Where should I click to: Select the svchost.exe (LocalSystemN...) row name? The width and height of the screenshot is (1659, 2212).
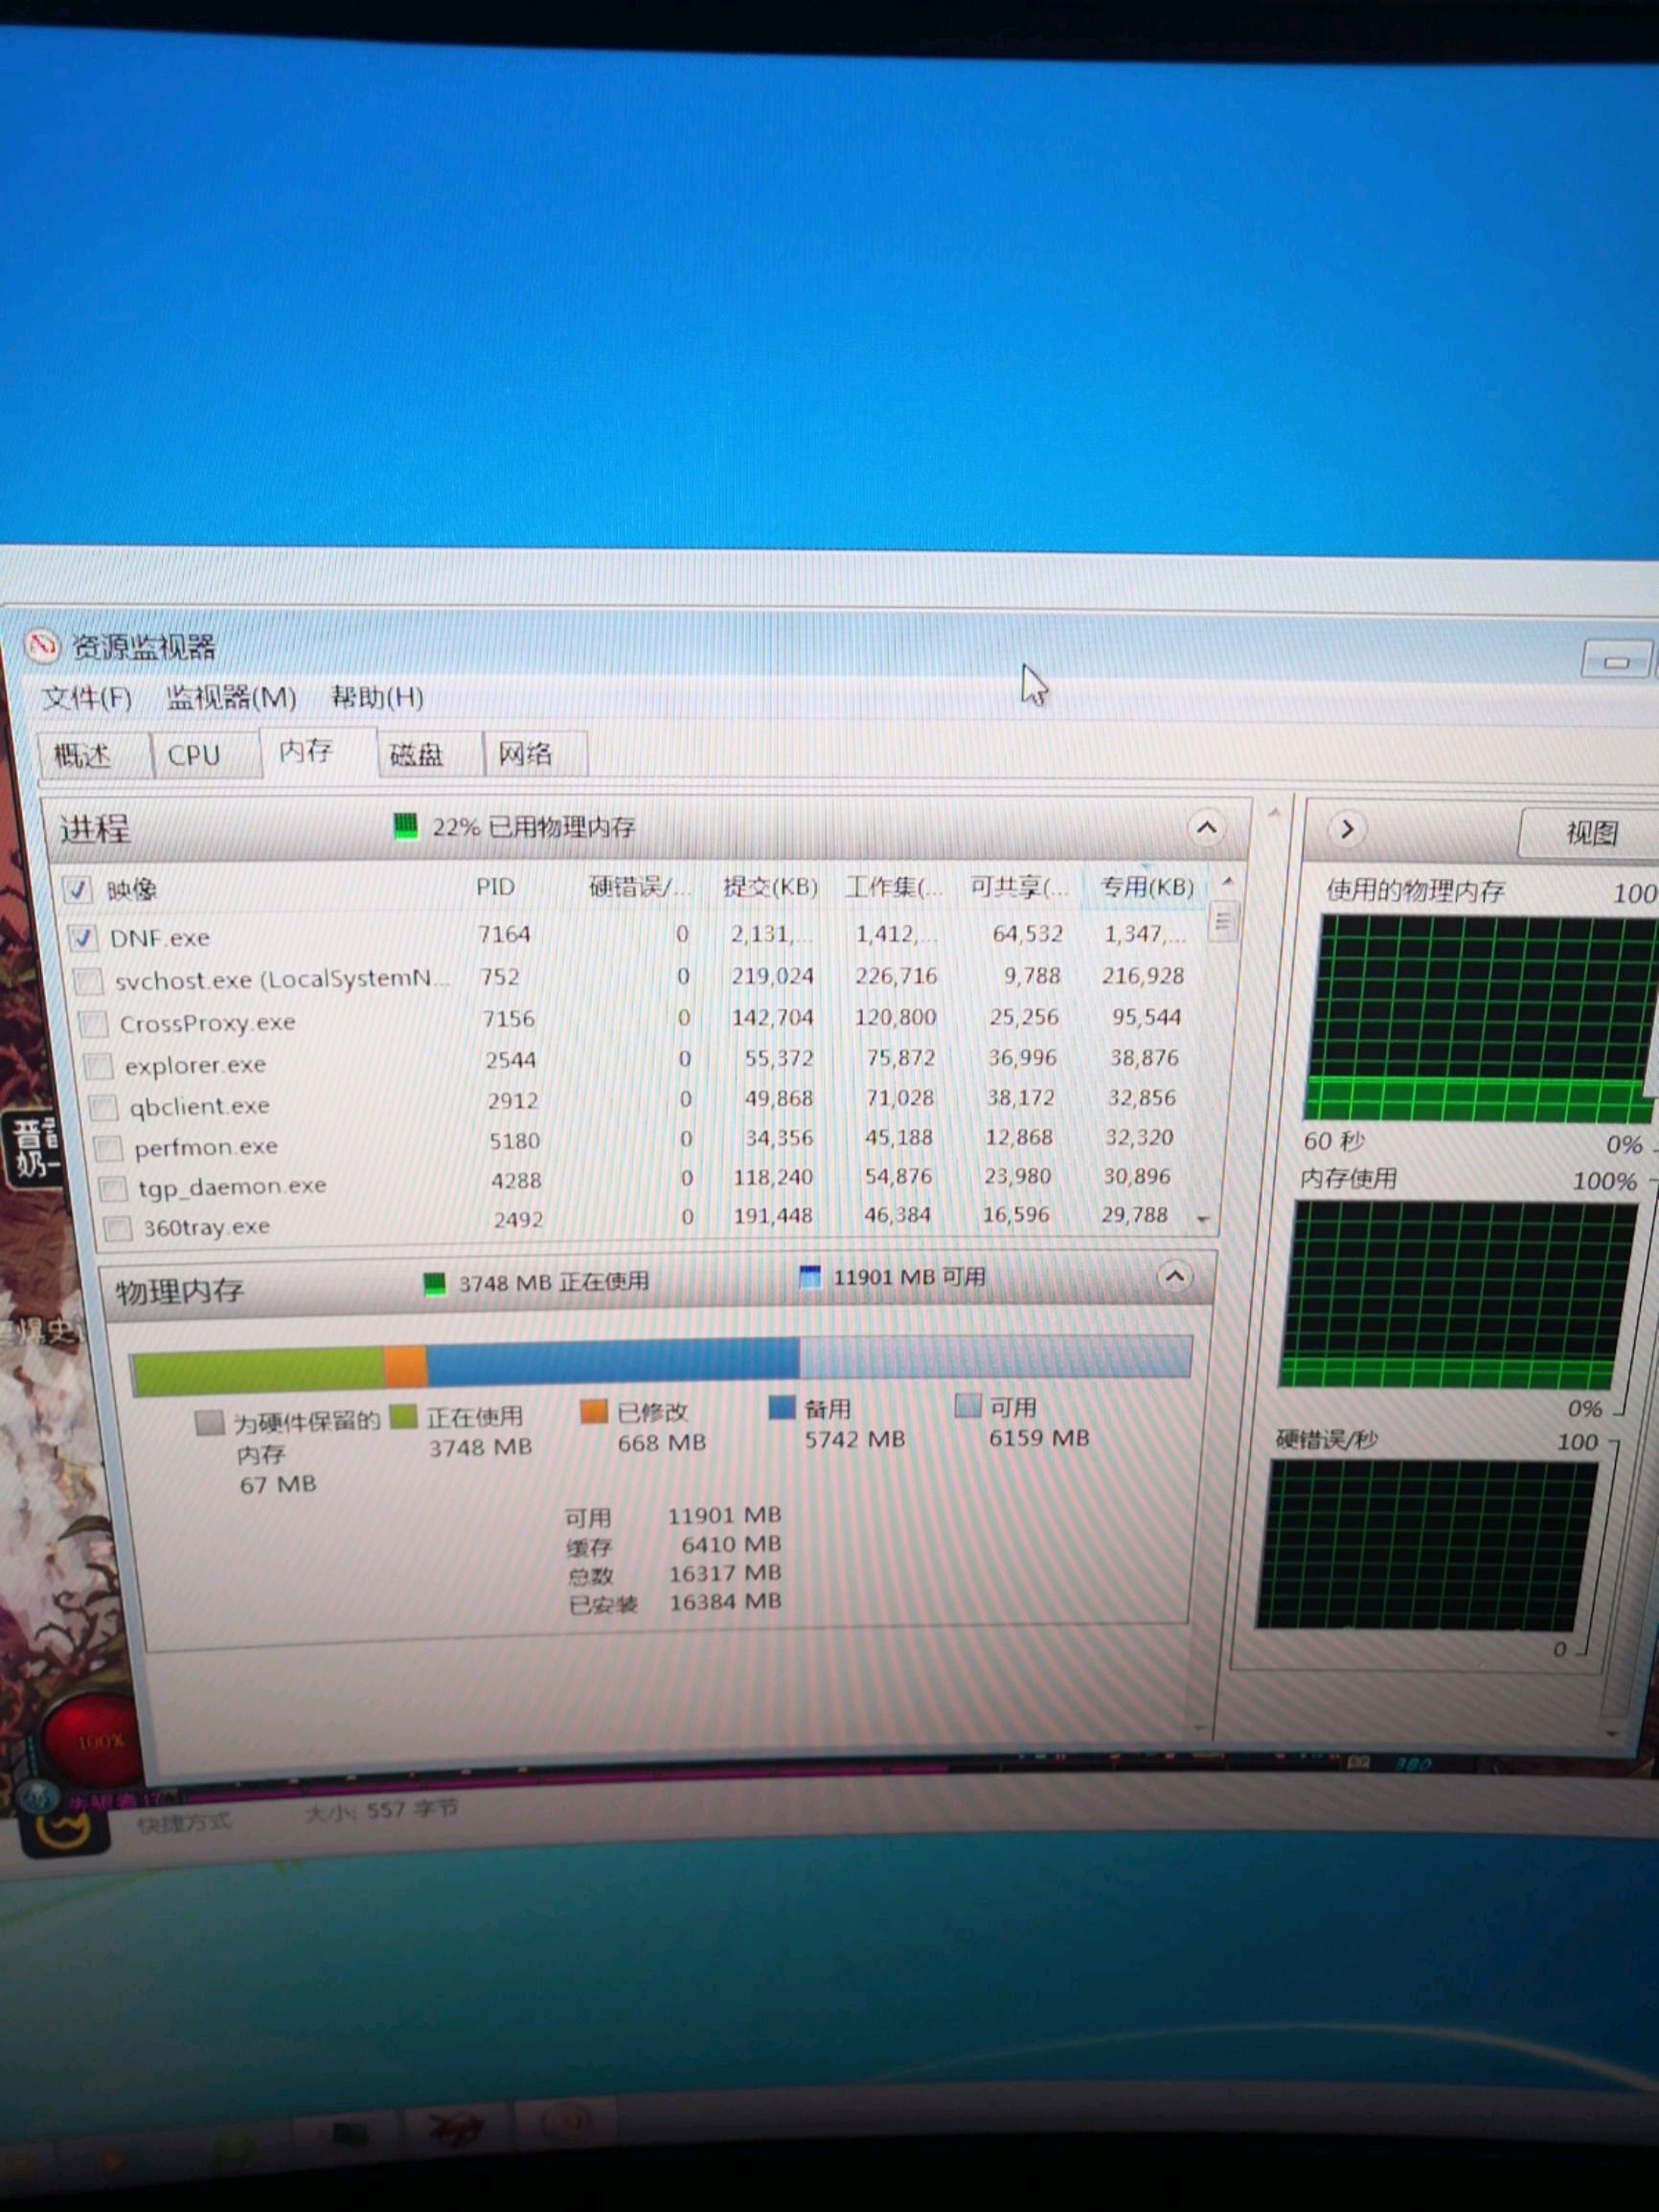click(x=281, y=980)
